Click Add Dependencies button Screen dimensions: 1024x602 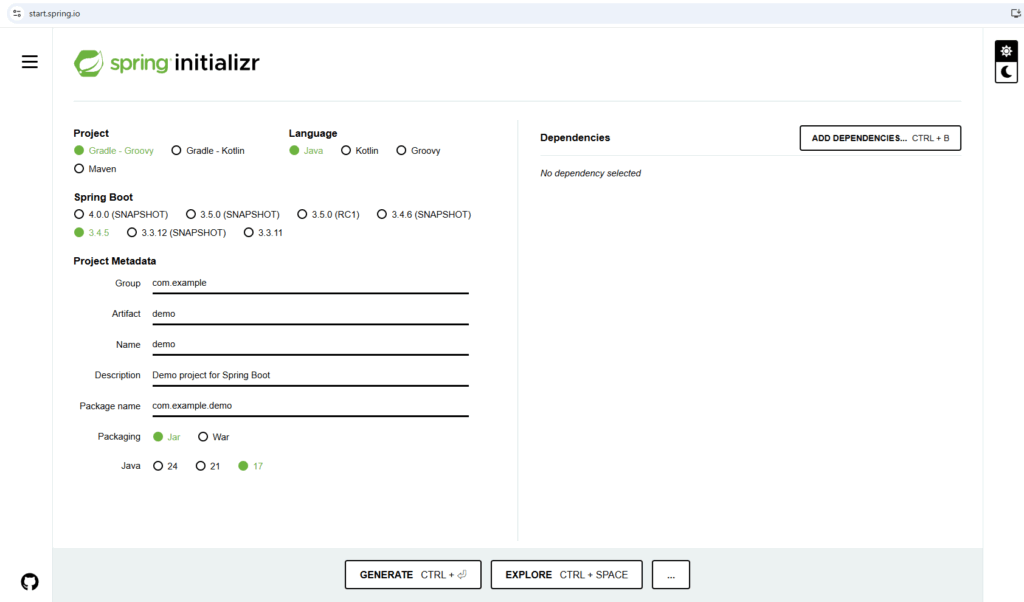(880, 138)
